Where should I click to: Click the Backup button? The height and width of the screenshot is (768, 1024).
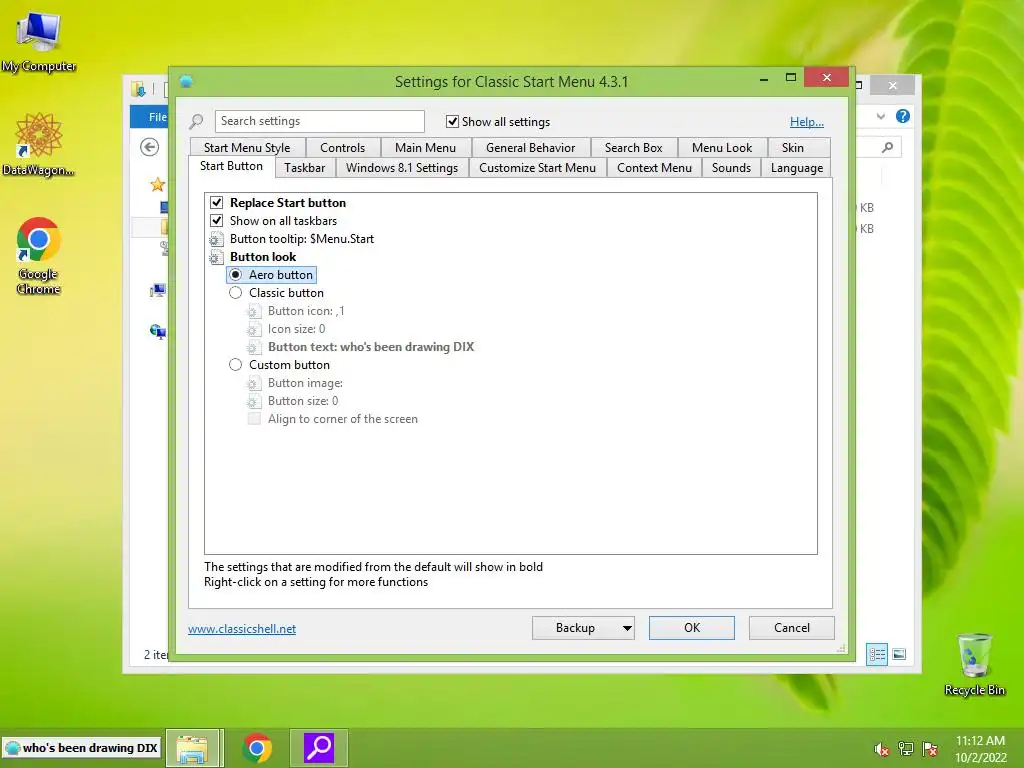coord(575,628)
